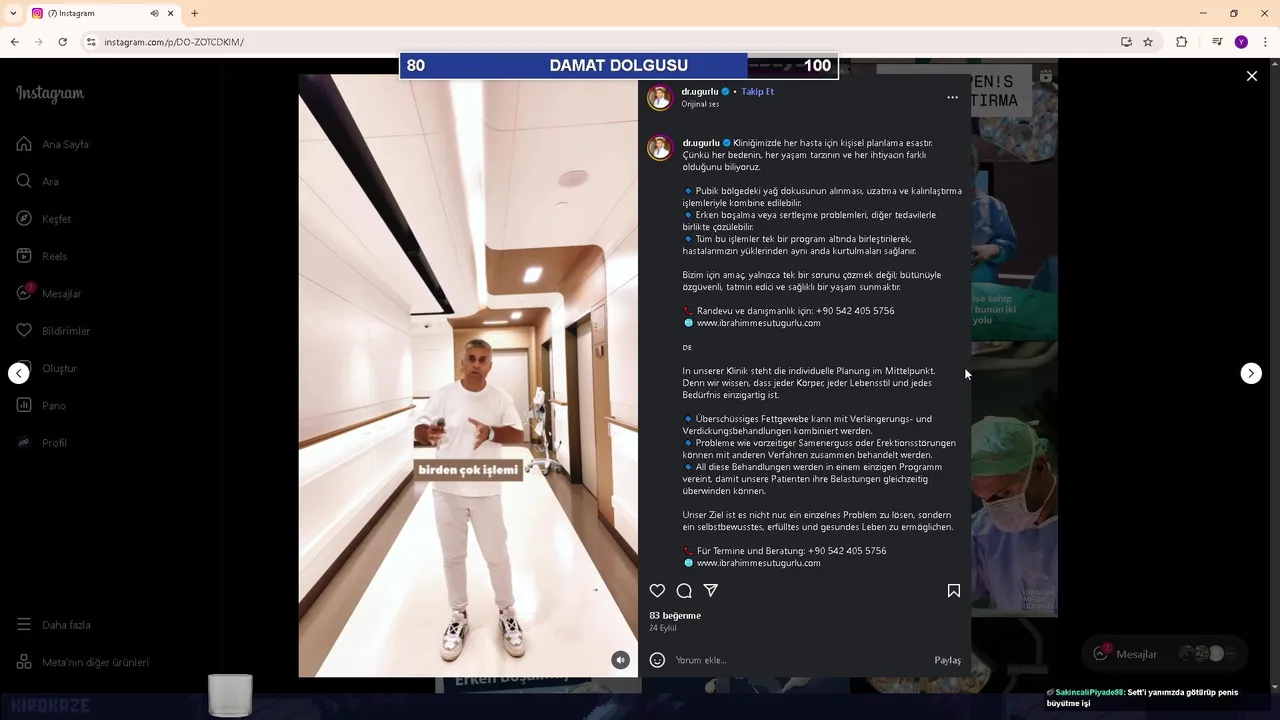This screenshot has width=1280, height=720.
Task: Open the Chrome three-dot menu
Action: click(1266, 42)
